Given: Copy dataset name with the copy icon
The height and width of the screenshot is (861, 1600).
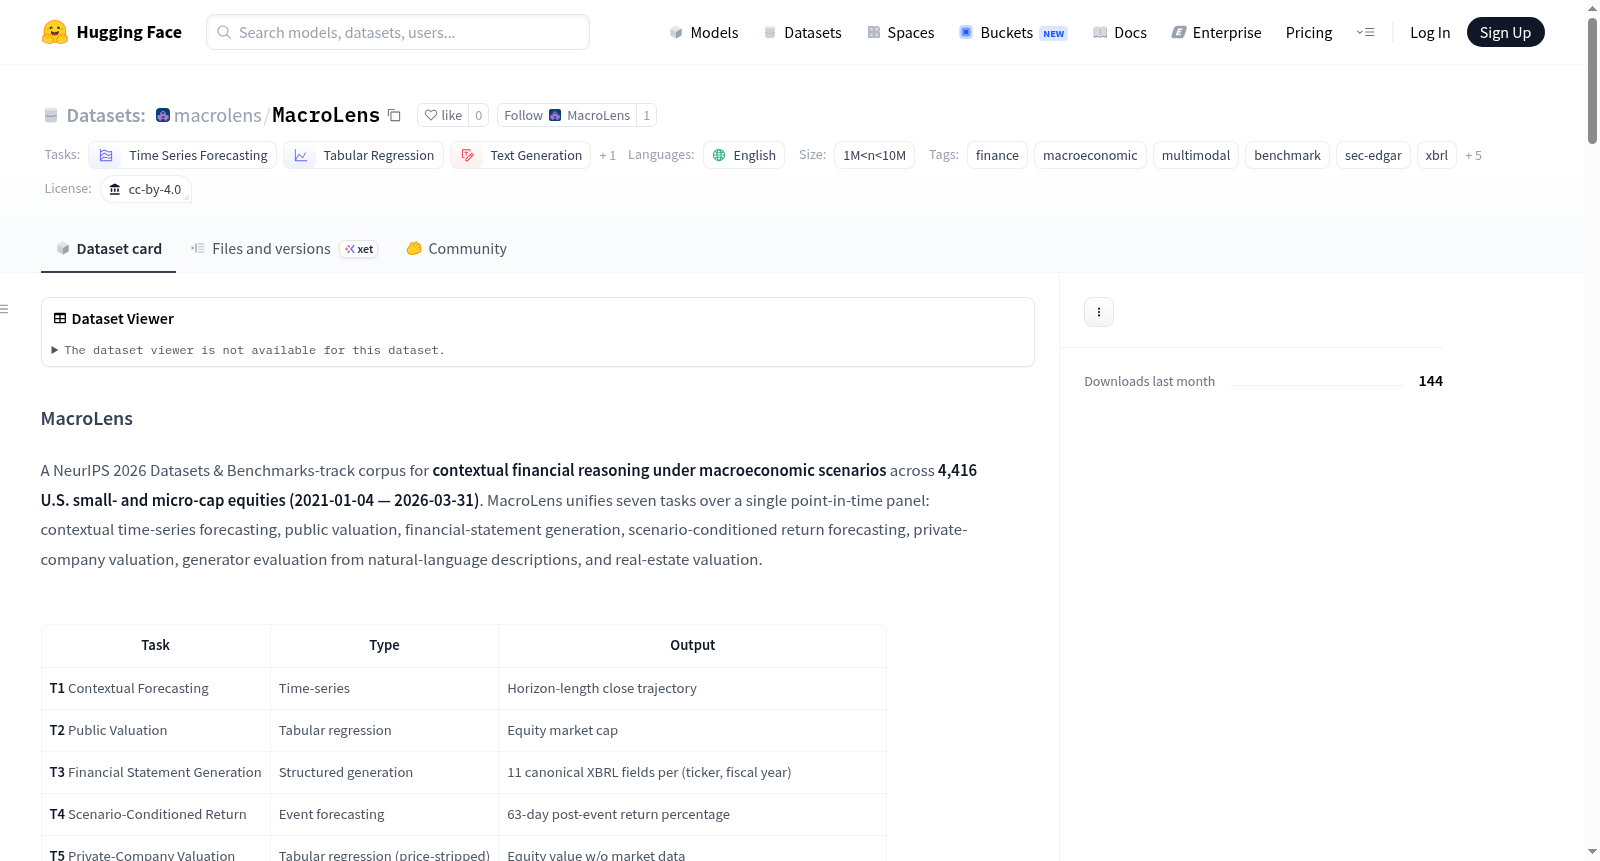Looking at the screenshot, I should (x=394, y=115).
